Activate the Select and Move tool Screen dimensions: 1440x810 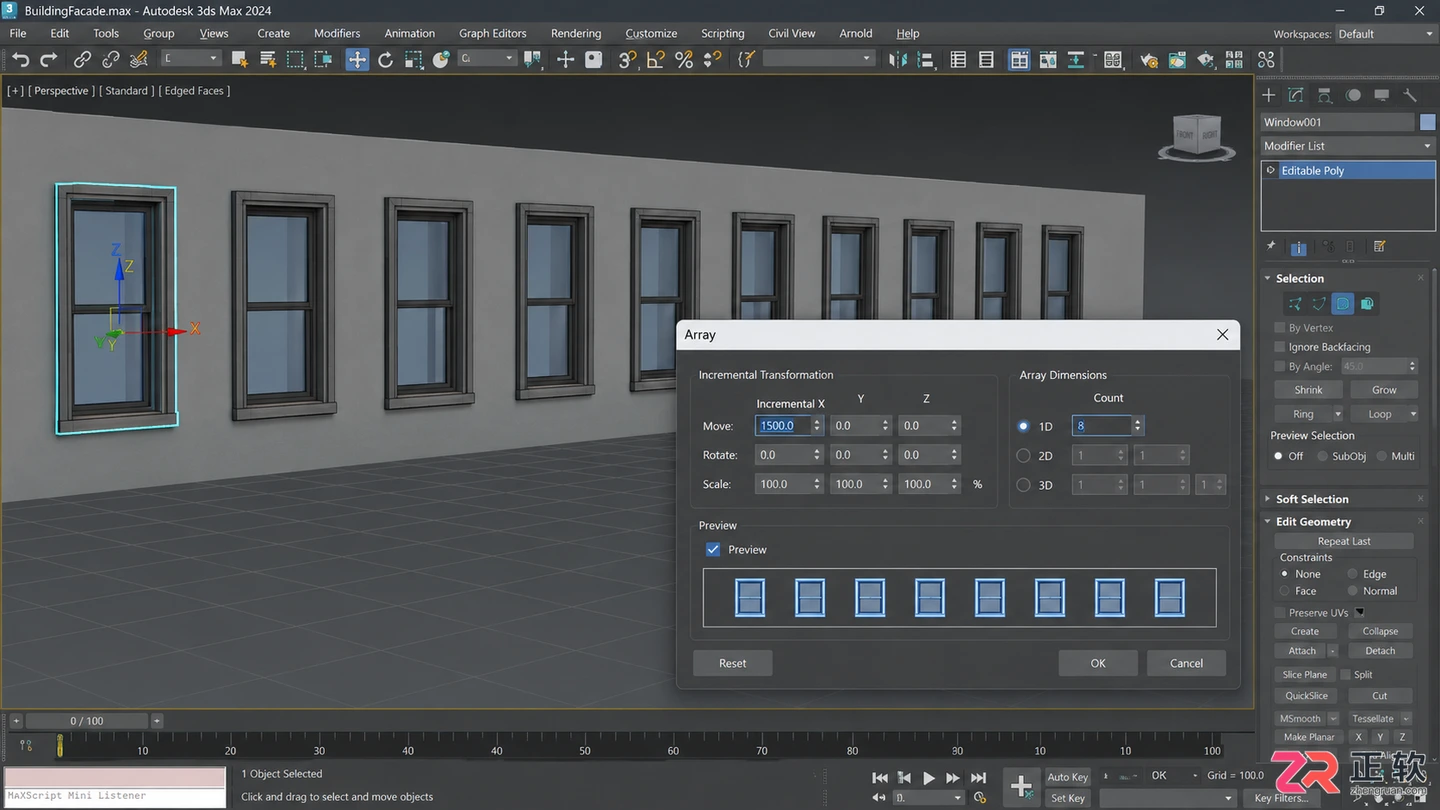click(357, 60)
